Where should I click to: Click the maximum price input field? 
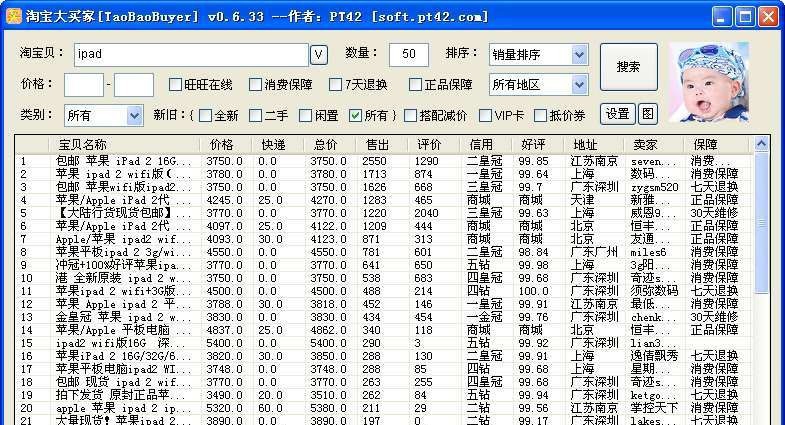pos(134,85)
